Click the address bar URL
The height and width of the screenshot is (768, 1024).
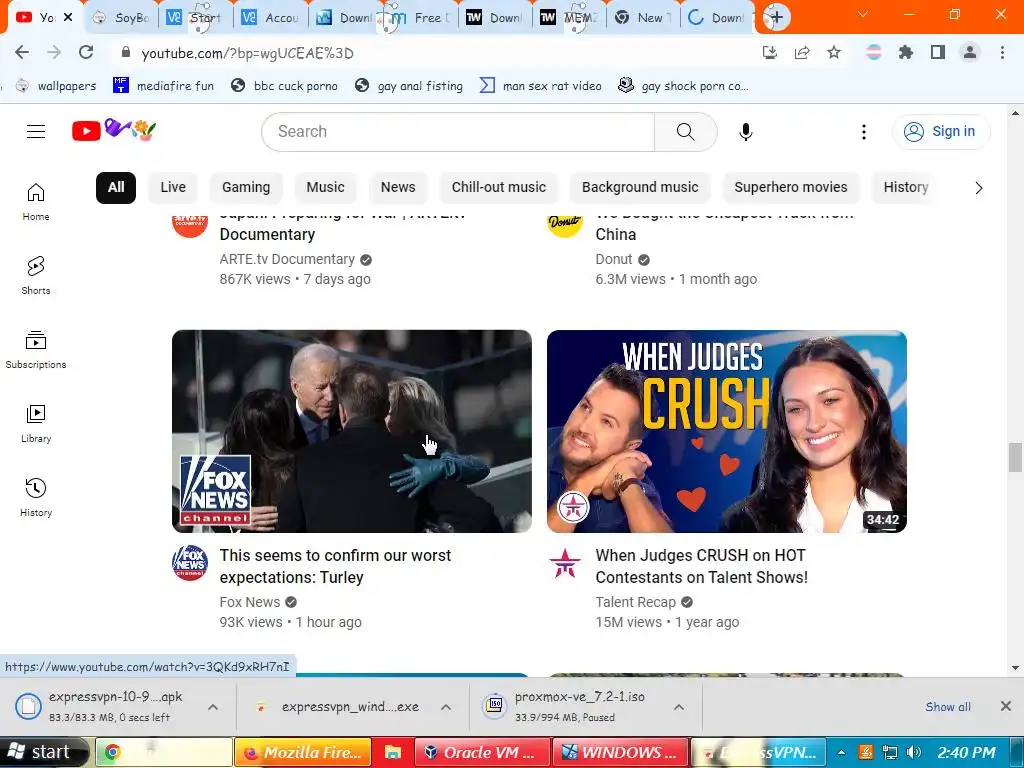coord(248,53)
